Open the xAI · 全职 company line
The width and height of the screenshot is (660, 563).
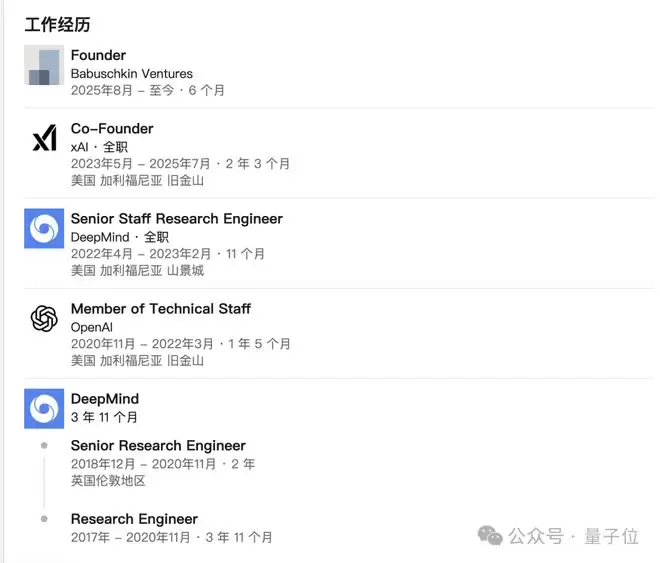[x=106, y=147]
